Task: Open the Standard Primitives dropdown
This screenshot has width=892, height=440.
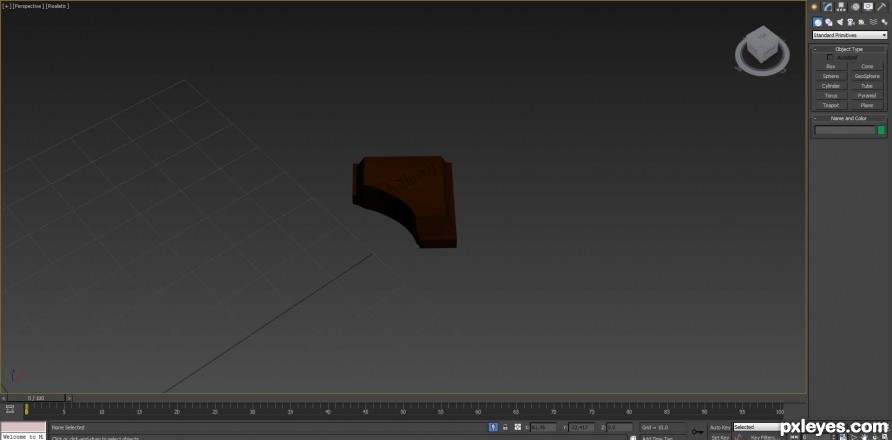Action: (x=849, y=35)
